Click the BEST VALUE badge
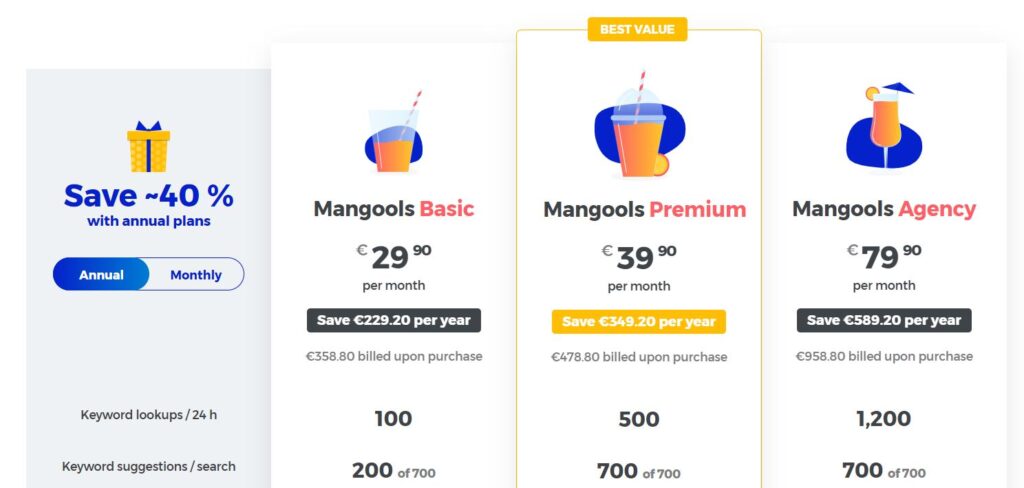The width and height of the screenshot is (1024, 488). 638,29
